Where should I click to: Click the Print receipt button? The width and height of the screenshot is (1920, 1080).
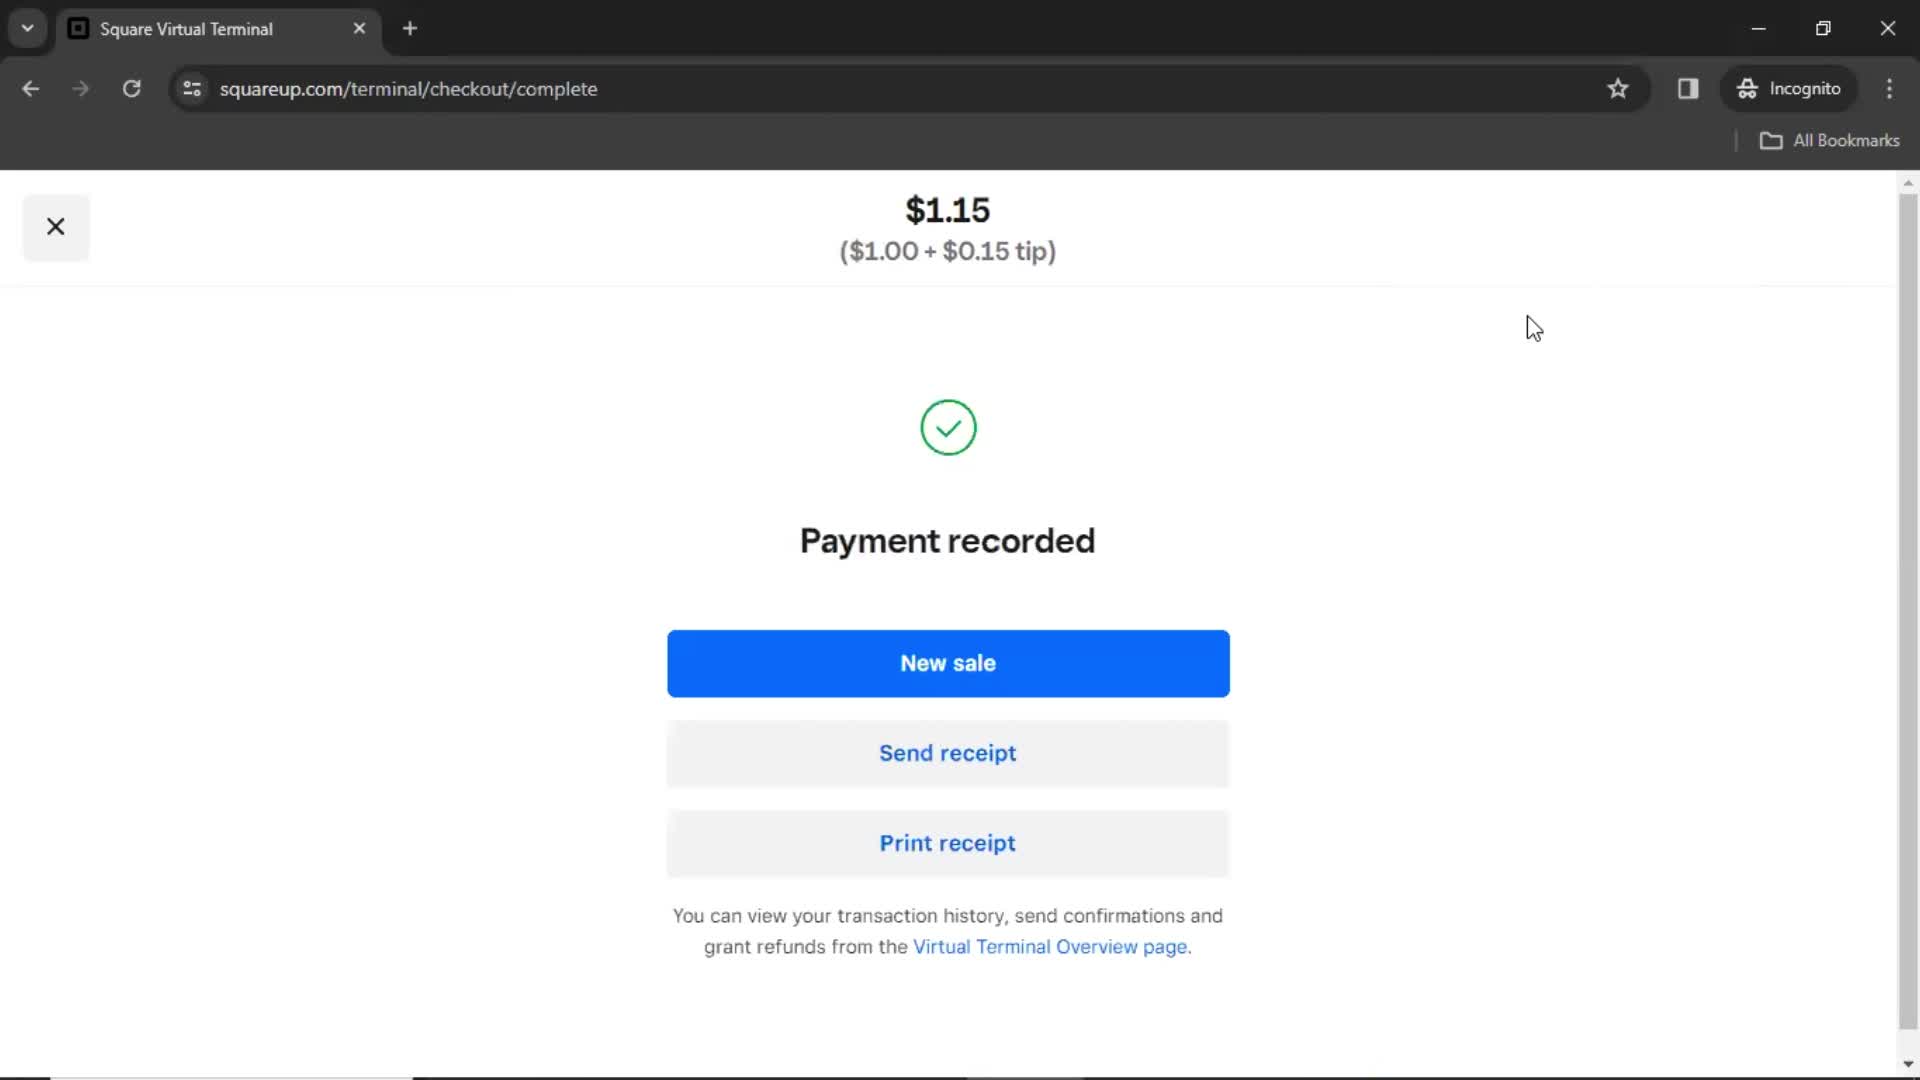(948, 843)
